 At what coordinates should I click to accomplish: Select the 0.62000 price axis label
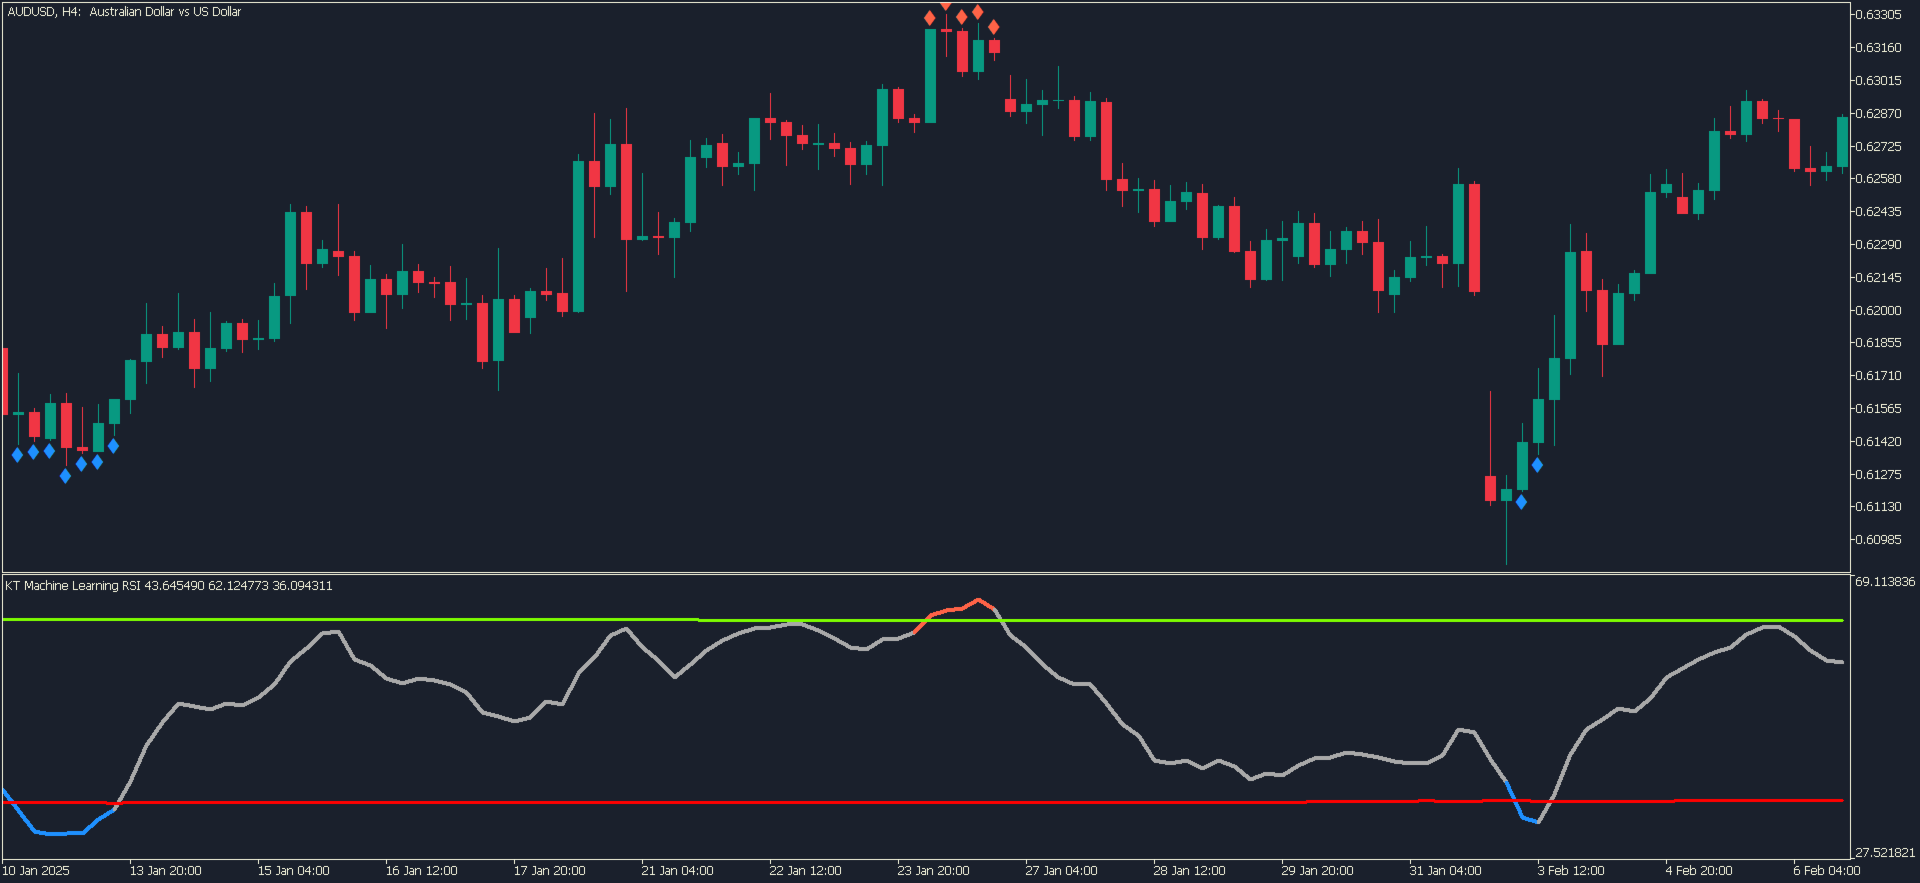(x=1878, y=311)
